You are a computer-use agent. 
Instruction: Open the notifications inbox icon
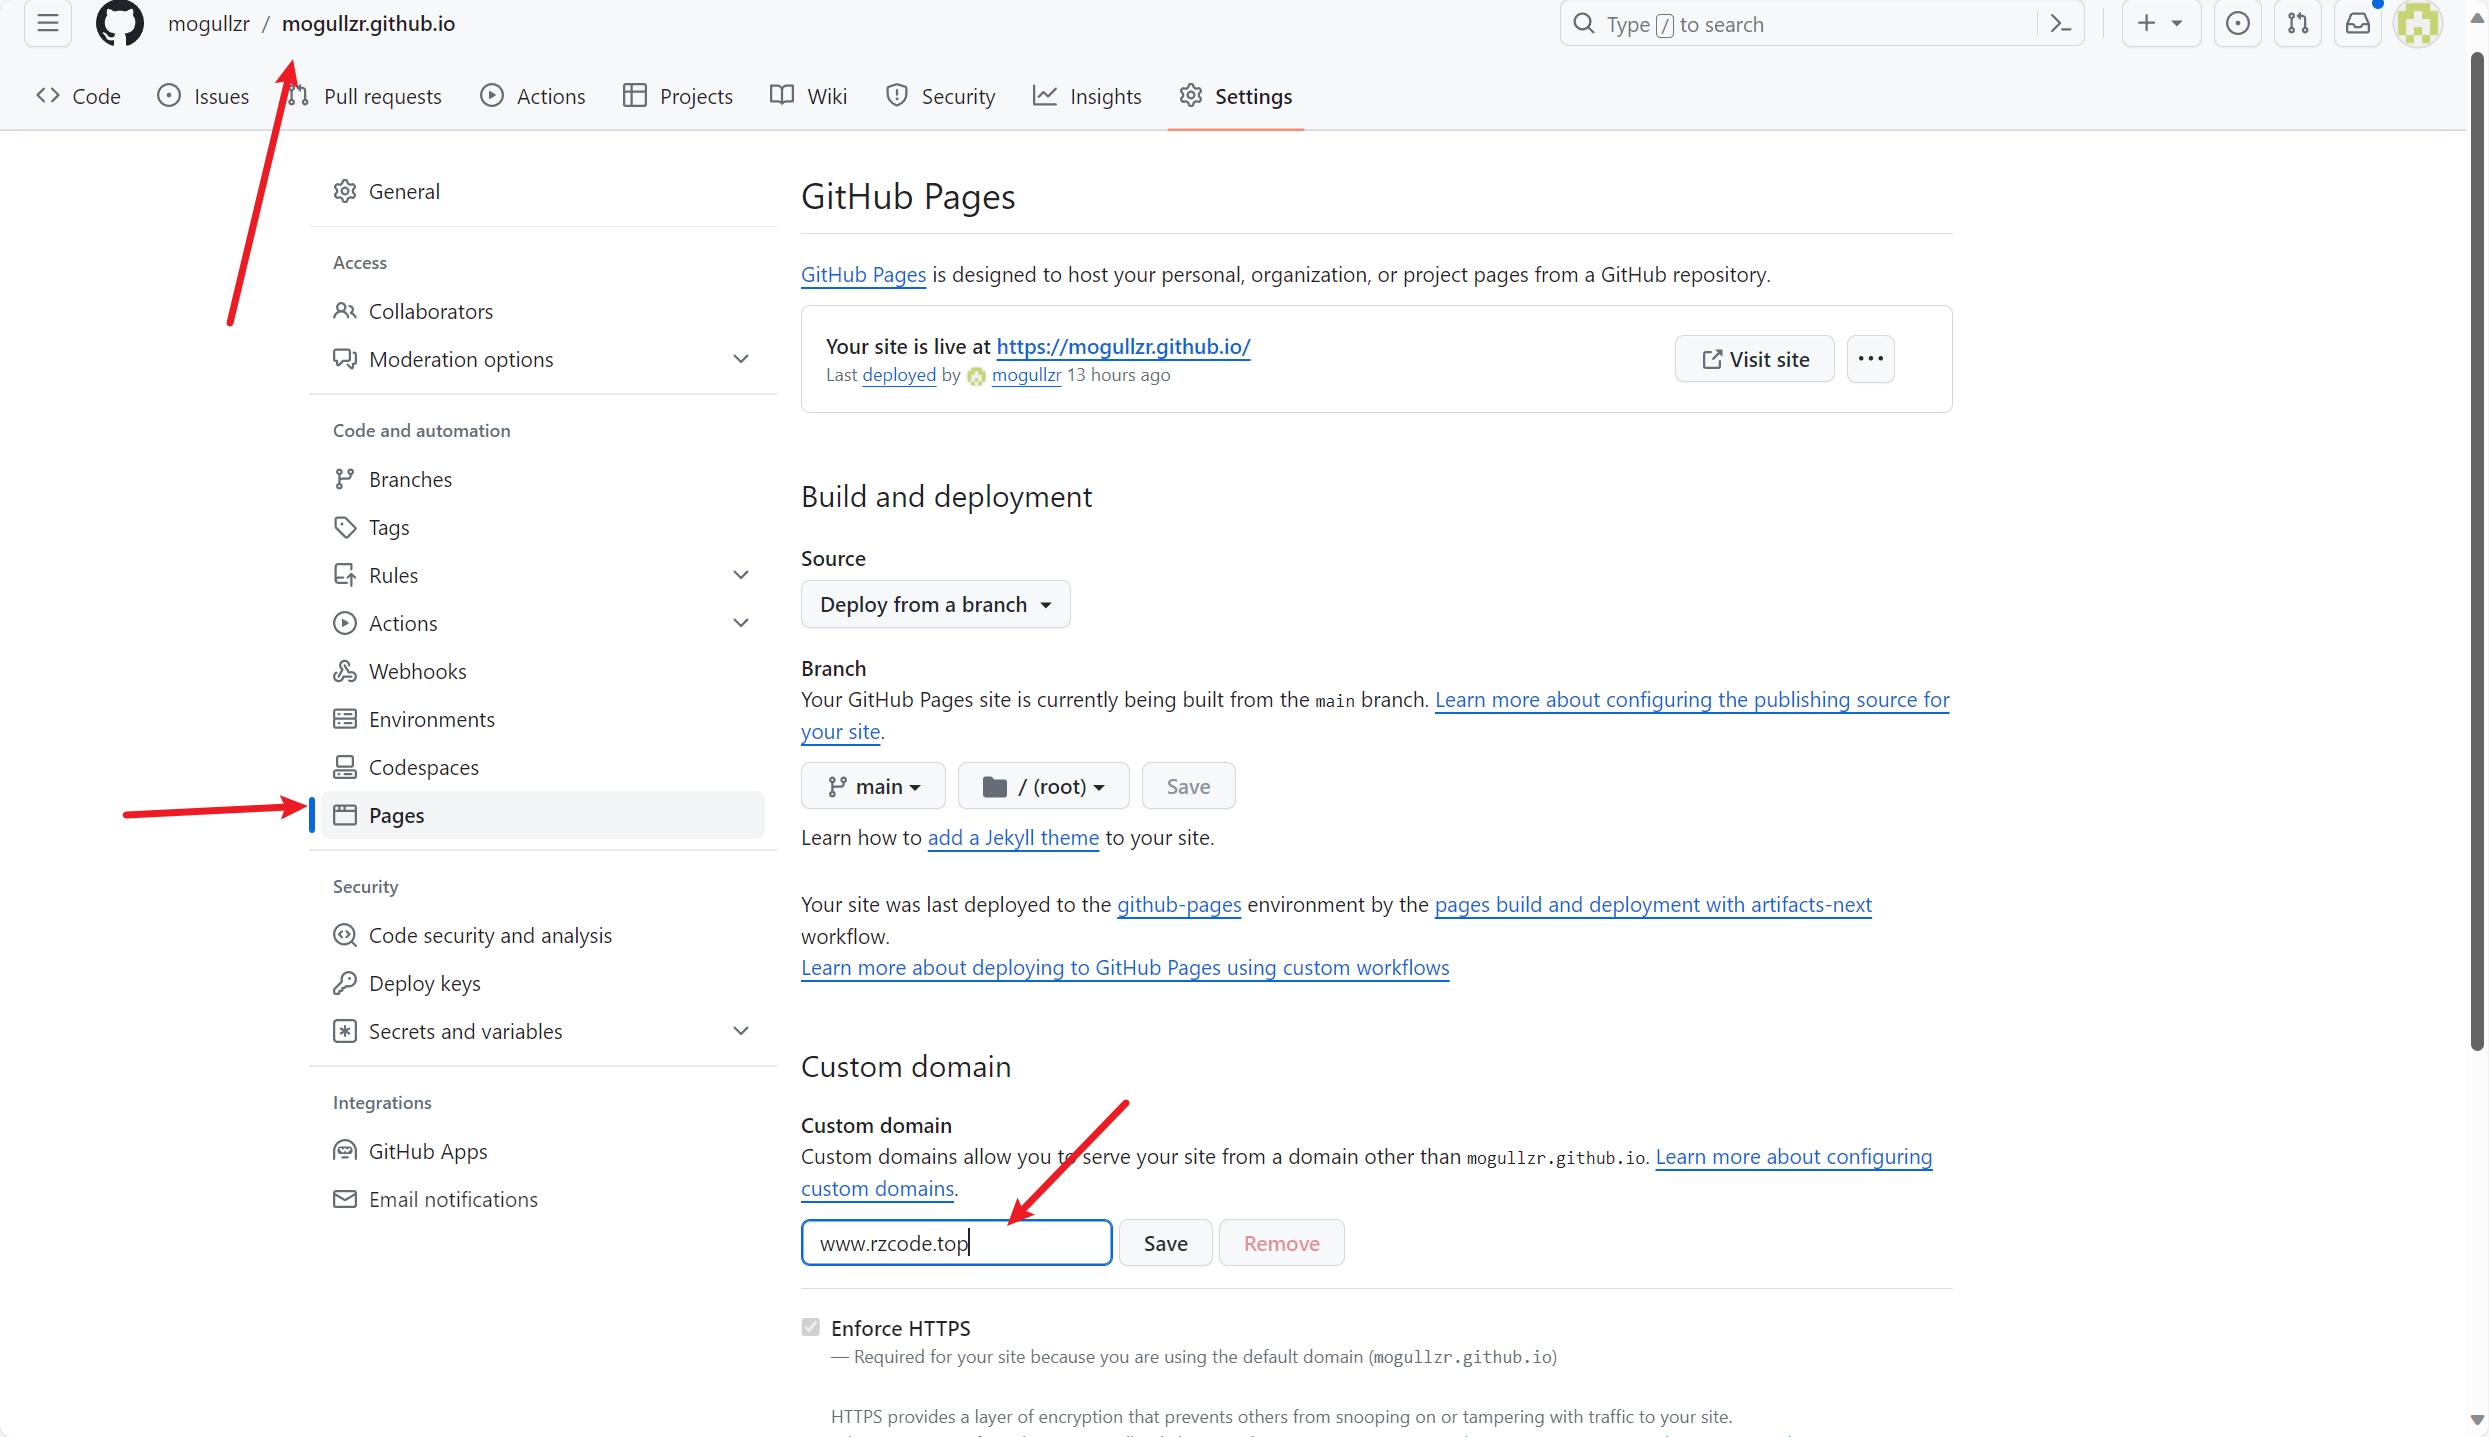click(x=2358, y=24)
